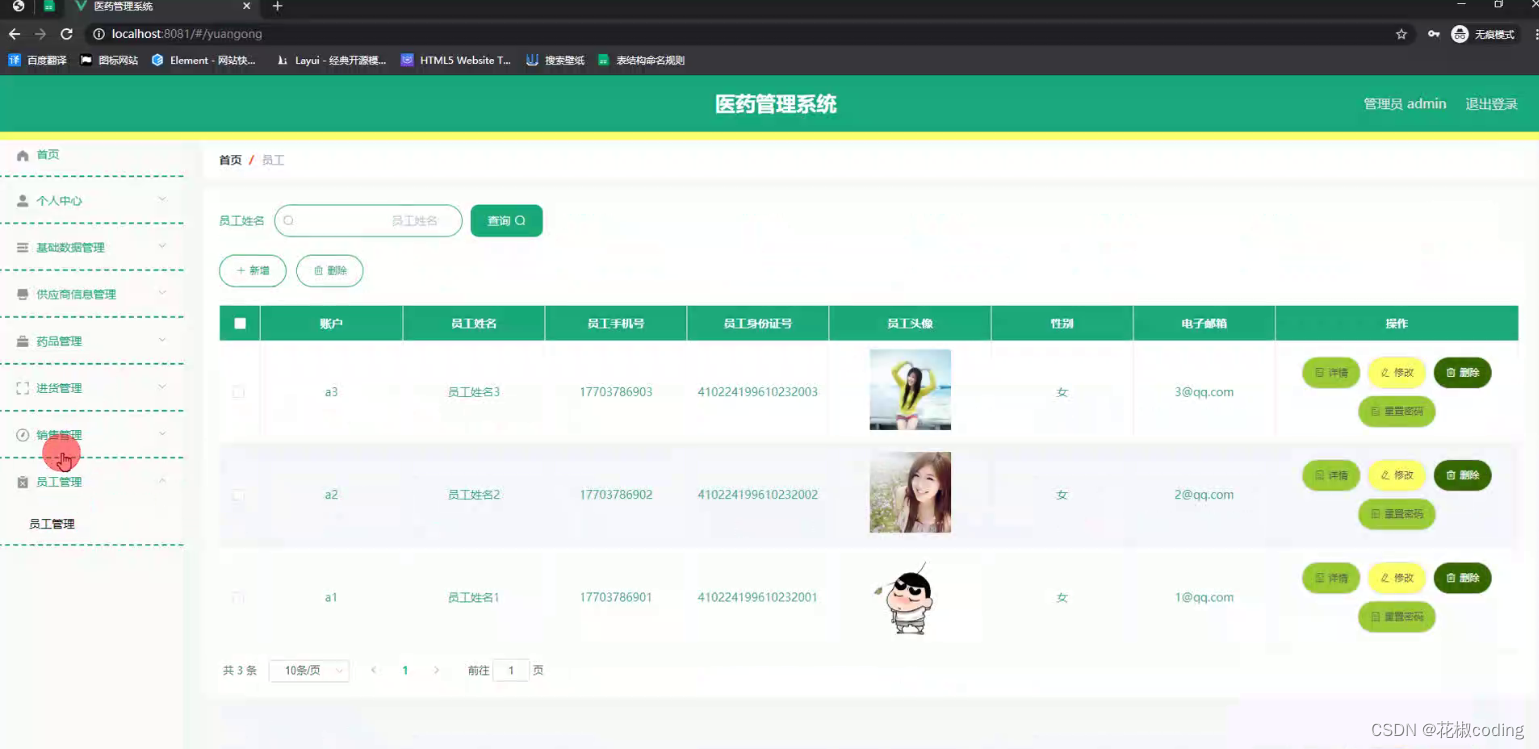Viewport: 1539px width, 749px height.
Task: Click employee a2's avatar thumbnail
Action: tap(909, 492)
